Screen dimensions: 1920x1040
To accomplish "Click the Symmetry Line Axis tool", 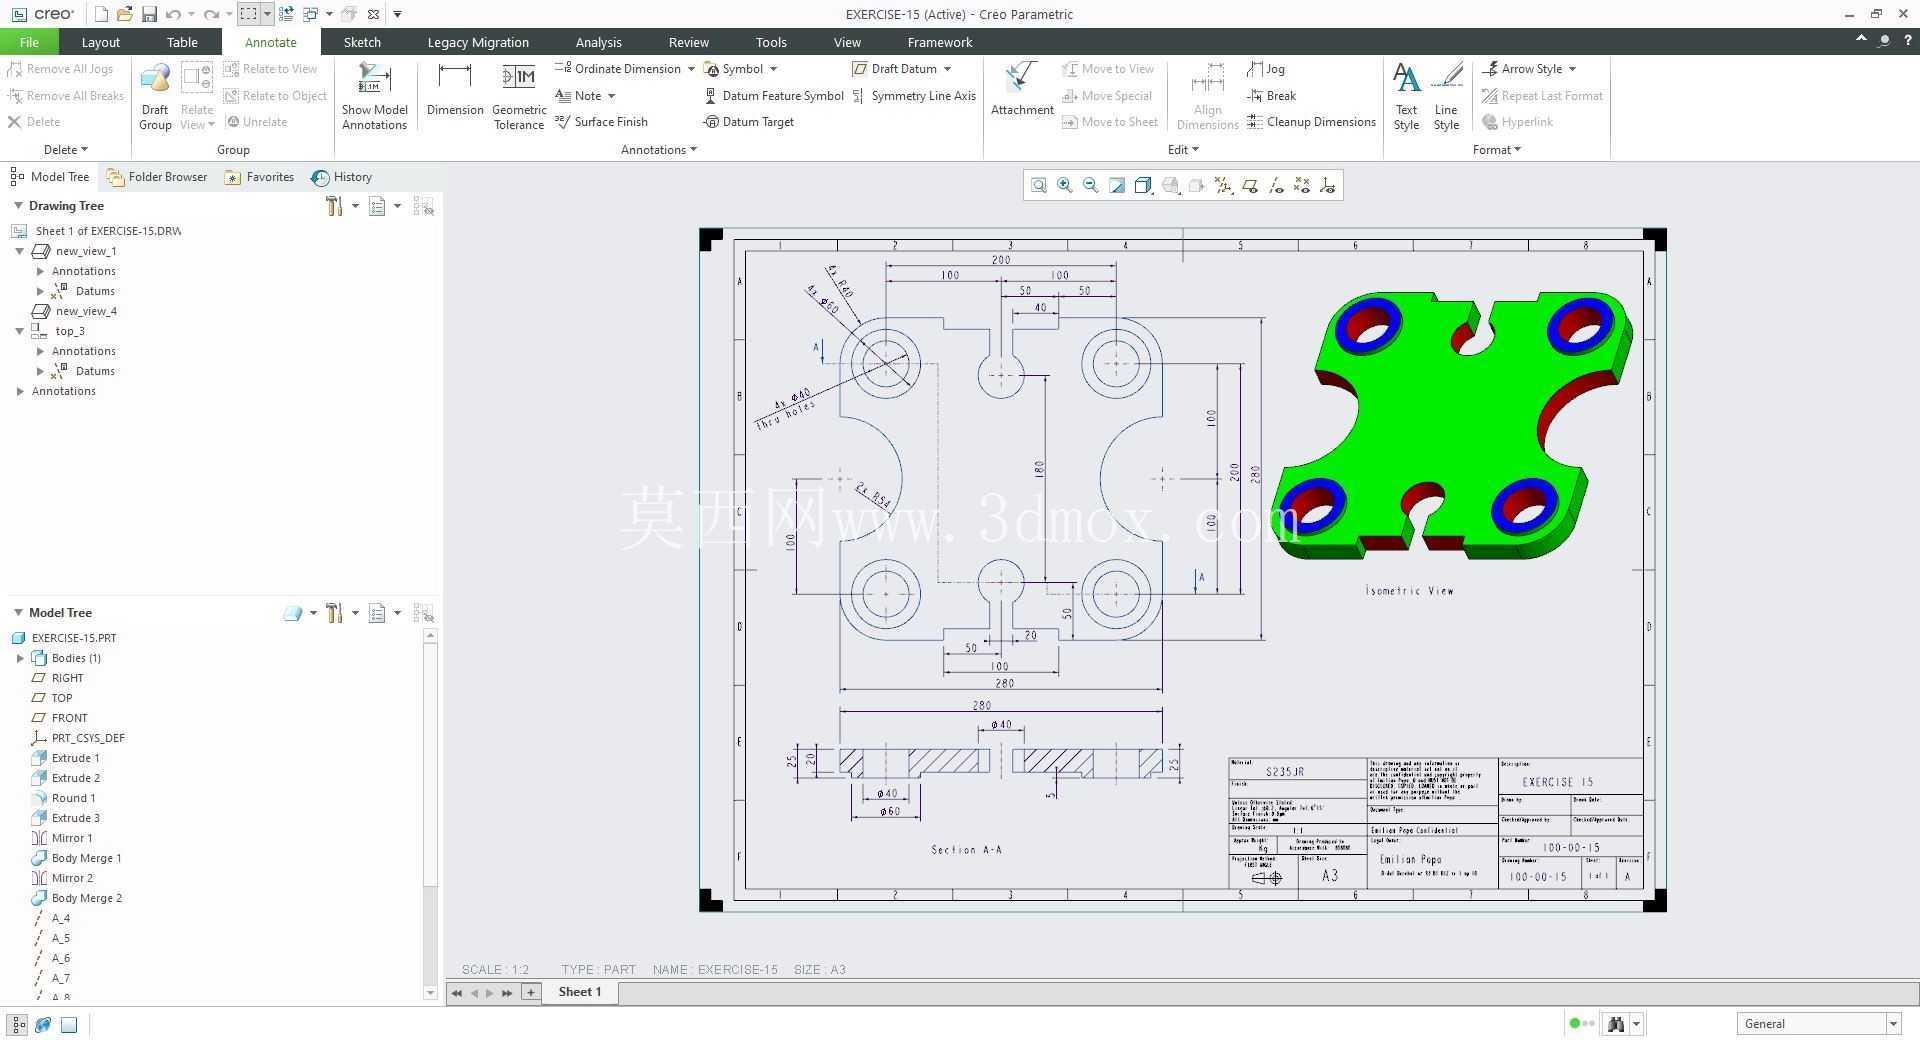I will click(914, 96).
